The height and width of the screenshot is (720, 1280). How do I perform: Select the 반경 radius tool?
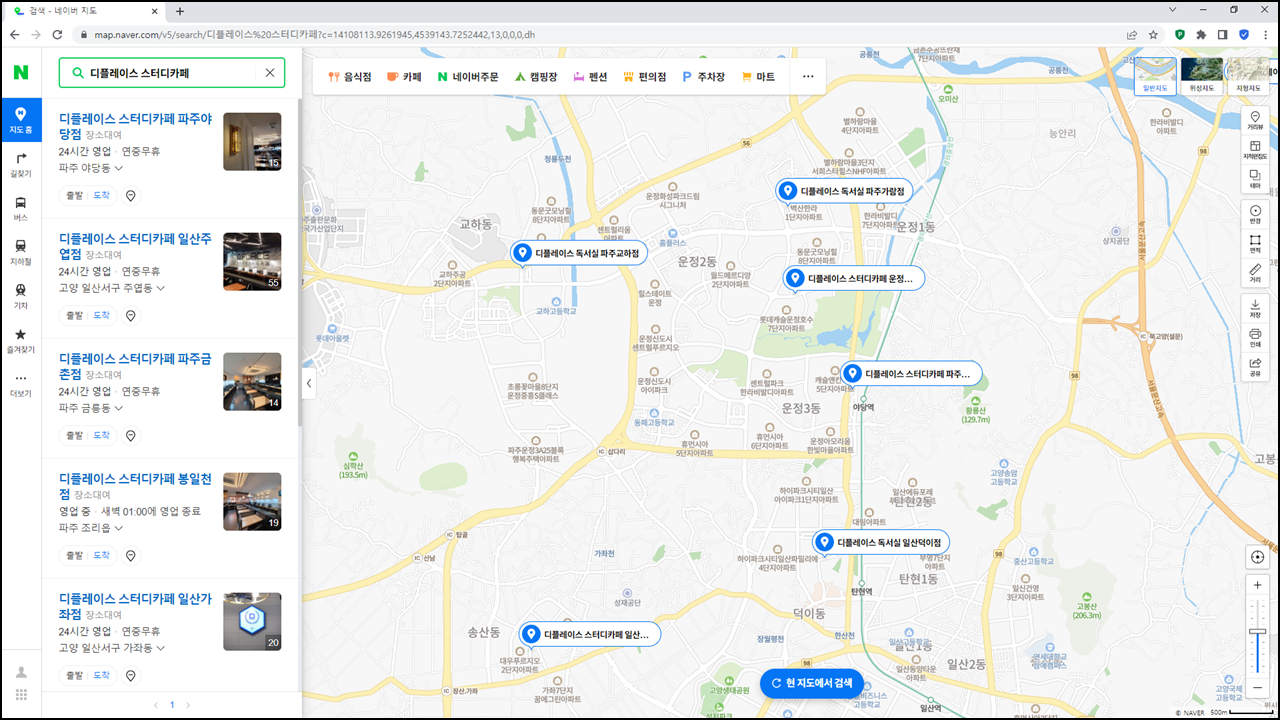tap(1254, 215)
